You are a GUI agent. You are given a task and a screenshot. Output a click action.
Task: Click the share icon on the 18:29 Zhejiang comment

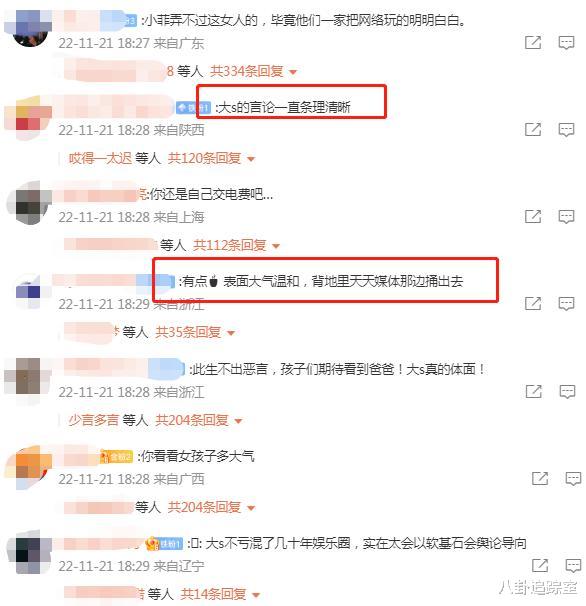[x=533, y=303]
